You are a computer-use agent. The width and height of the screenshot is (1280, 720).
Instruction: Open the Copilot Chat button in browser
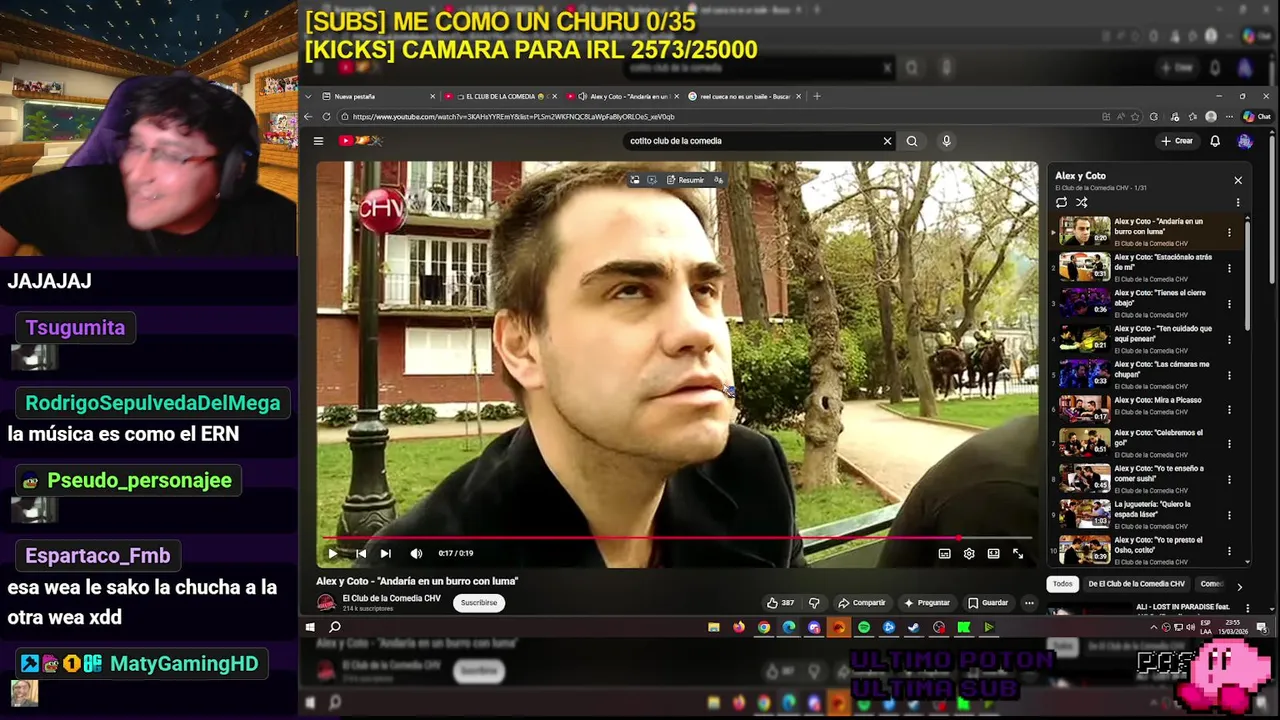point(1255,117)
